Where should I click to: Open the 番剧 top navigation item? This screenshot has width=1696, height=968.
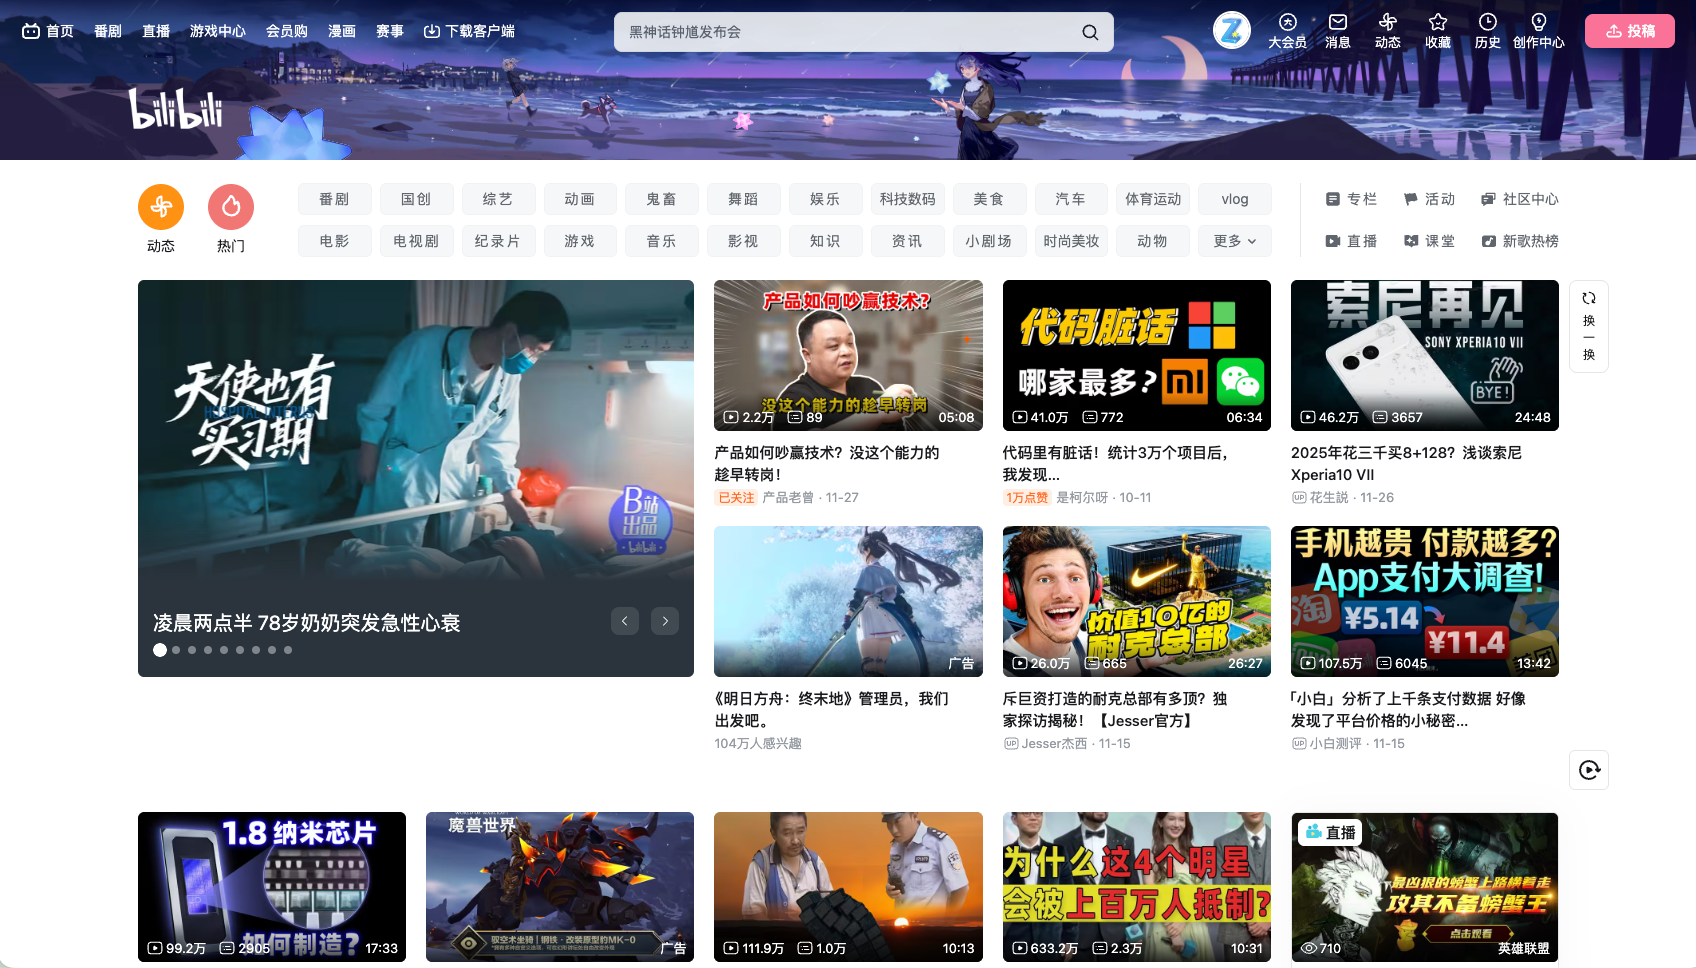tap(108, 31)
